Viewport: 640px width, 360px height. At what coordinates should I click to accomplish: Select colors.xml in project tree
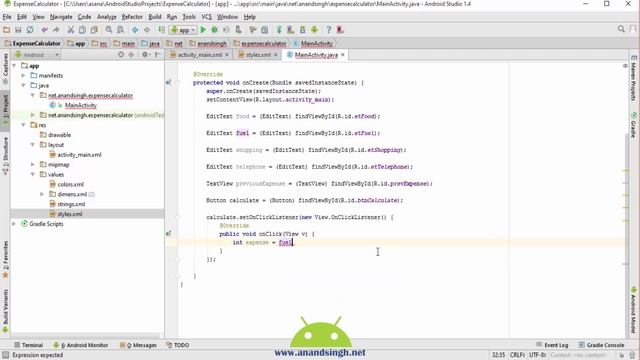pos(71,184)
